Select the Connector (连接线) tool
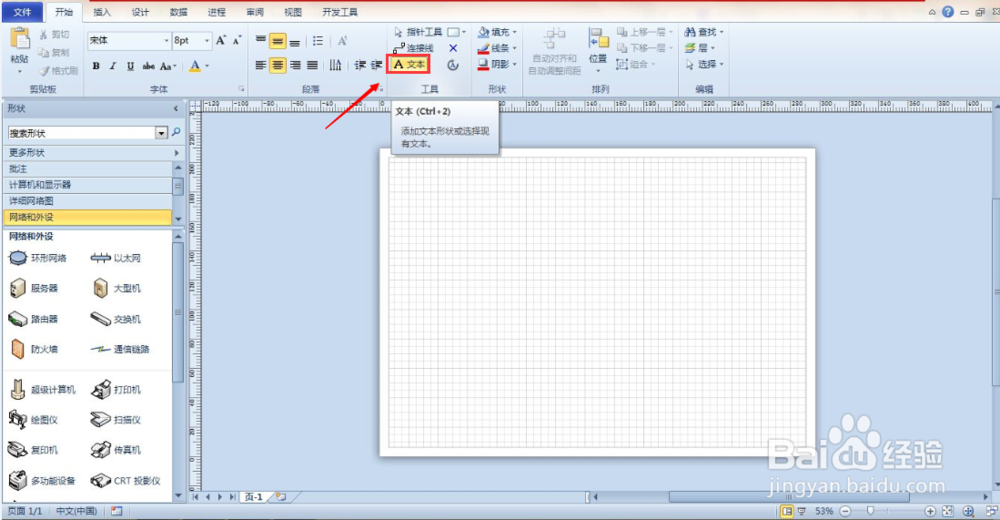 pyautogui.click(x=413, y=48)
